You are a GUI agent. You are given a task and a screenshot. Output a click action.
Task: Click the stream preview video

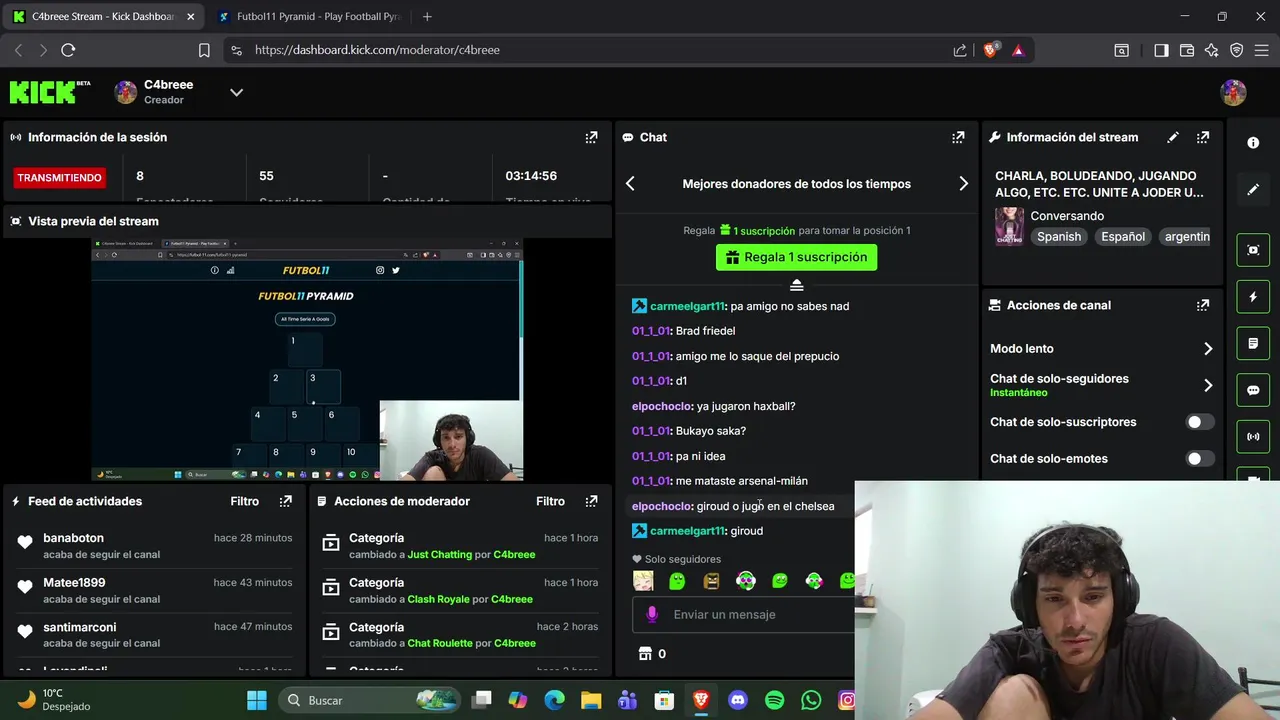tap(307, 359)
